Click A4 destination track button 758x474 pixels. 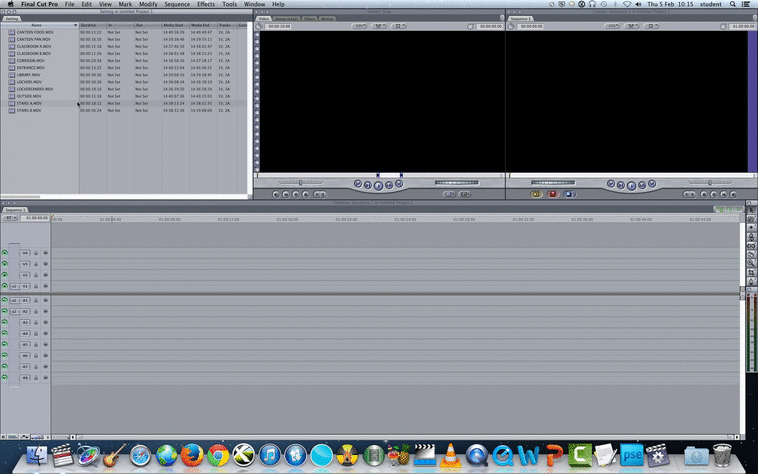coord(25,333)
